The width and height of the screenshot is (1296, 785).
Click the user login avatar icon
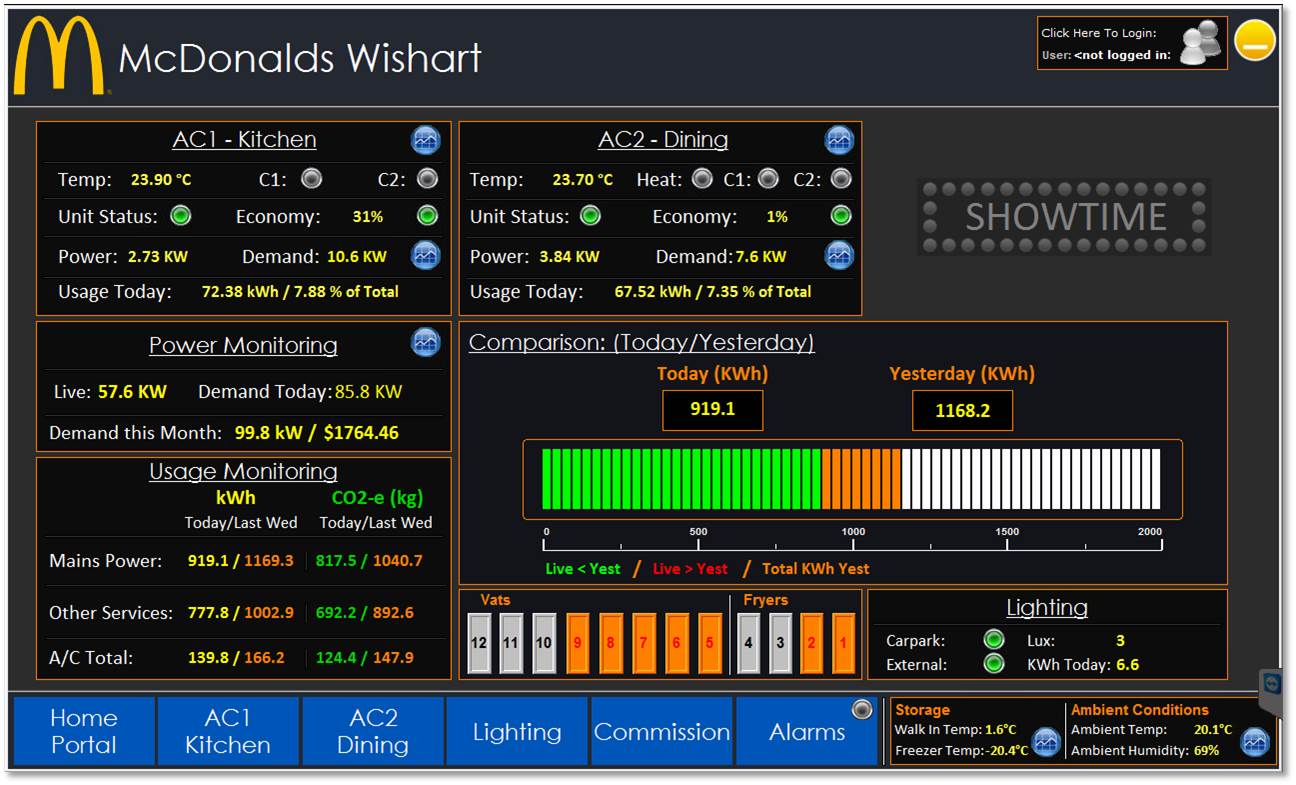(1201, 43)
